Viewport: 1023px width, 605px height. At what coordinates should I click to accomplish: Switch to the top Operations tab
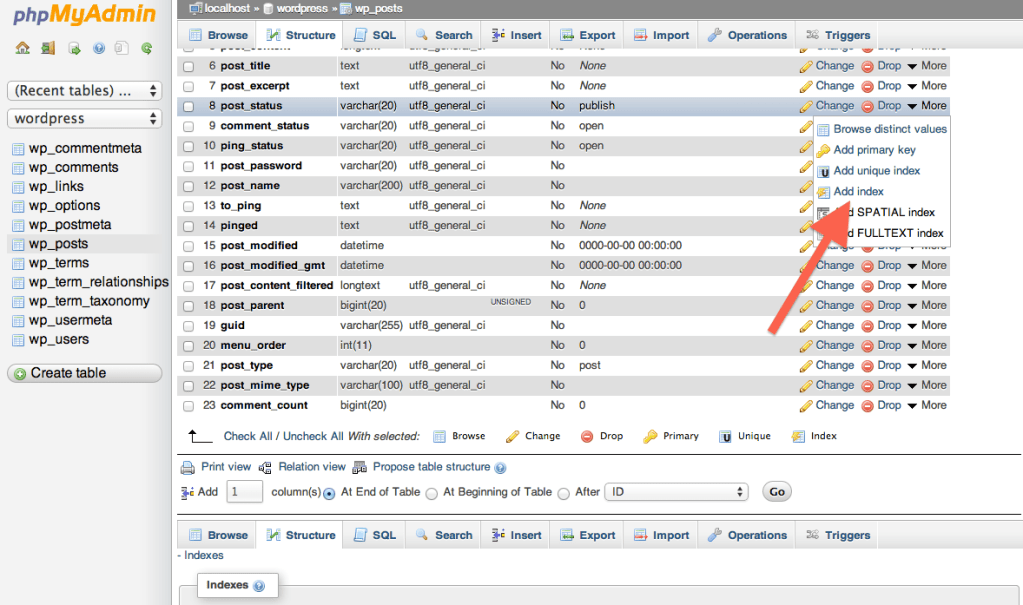(x=747, y=35)
